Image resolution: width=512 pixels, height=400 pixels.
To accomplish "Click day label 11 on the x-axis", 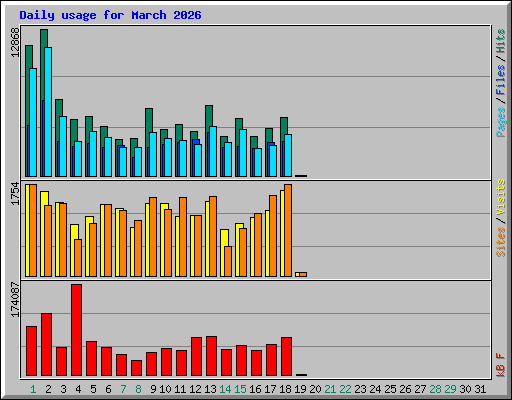I will [x=180, y=389].
